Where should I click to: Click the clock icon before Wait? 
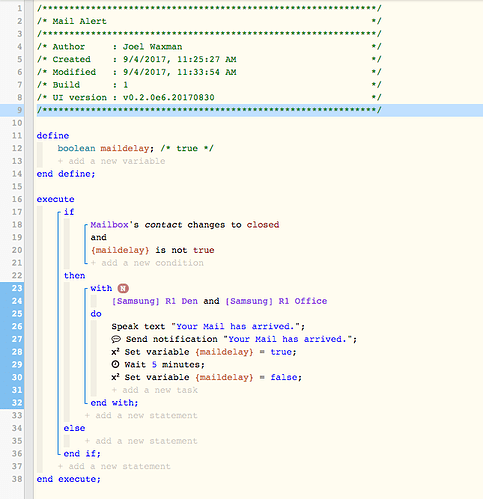[115, 365]
